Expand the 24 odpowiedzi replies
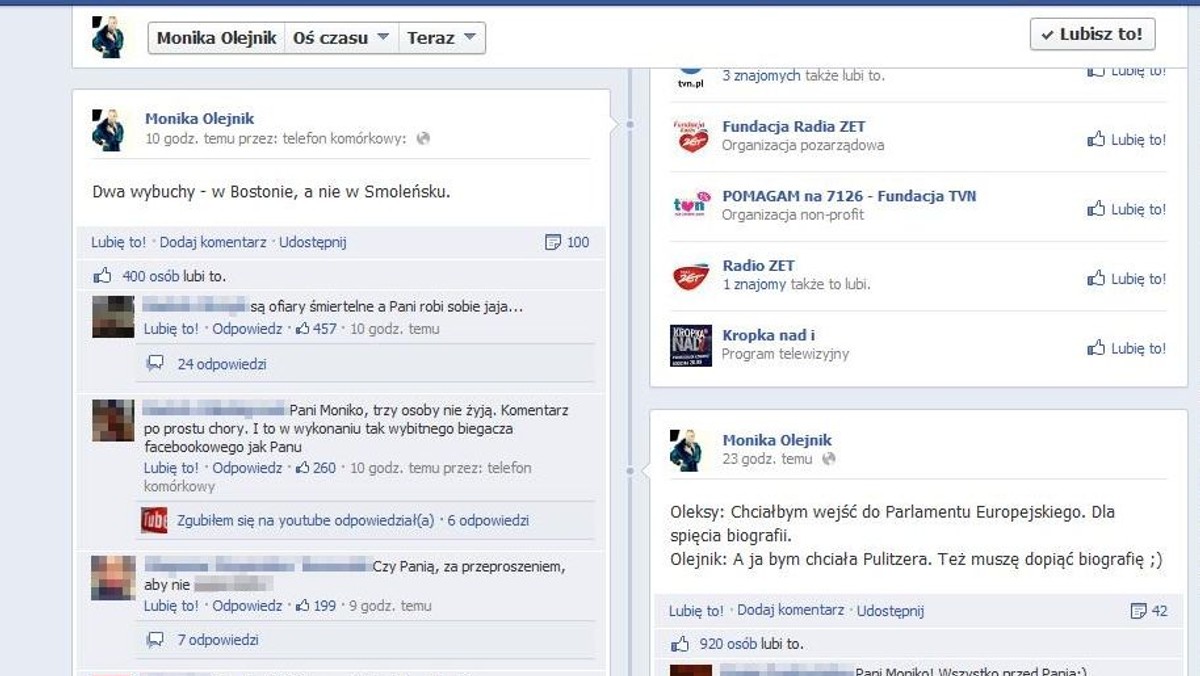This screenshot has width=1200, height=676. pos(222,364)
